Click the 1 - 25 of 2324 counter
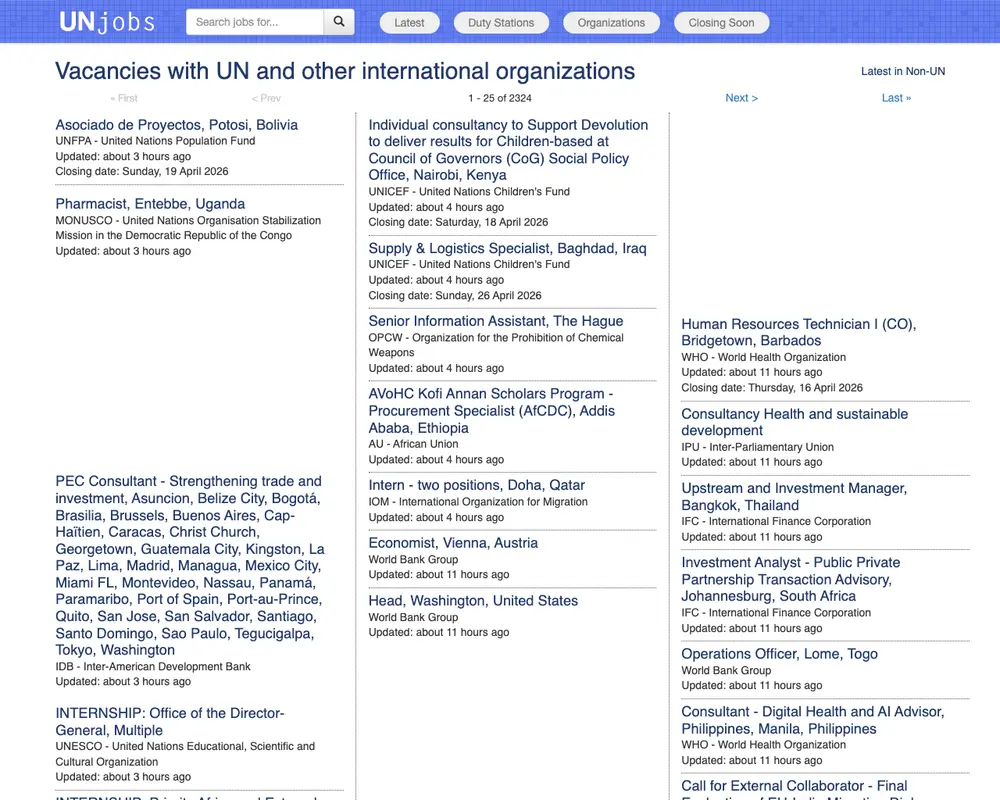Screen dimensions: 1000x800 point(499,98)
